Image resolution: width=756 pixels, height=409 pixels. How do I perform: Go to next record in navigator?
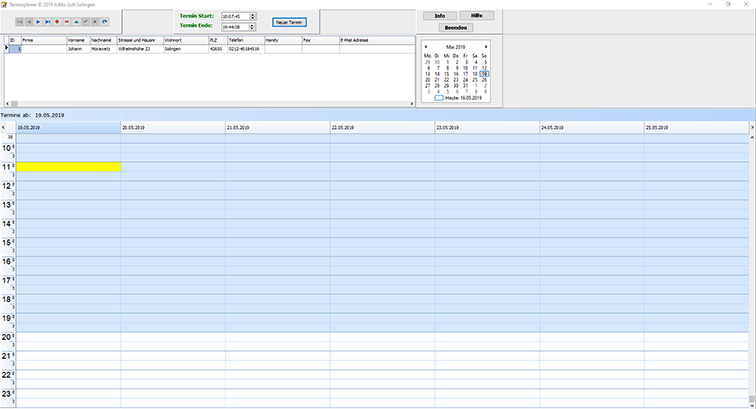tap(37, 20)
